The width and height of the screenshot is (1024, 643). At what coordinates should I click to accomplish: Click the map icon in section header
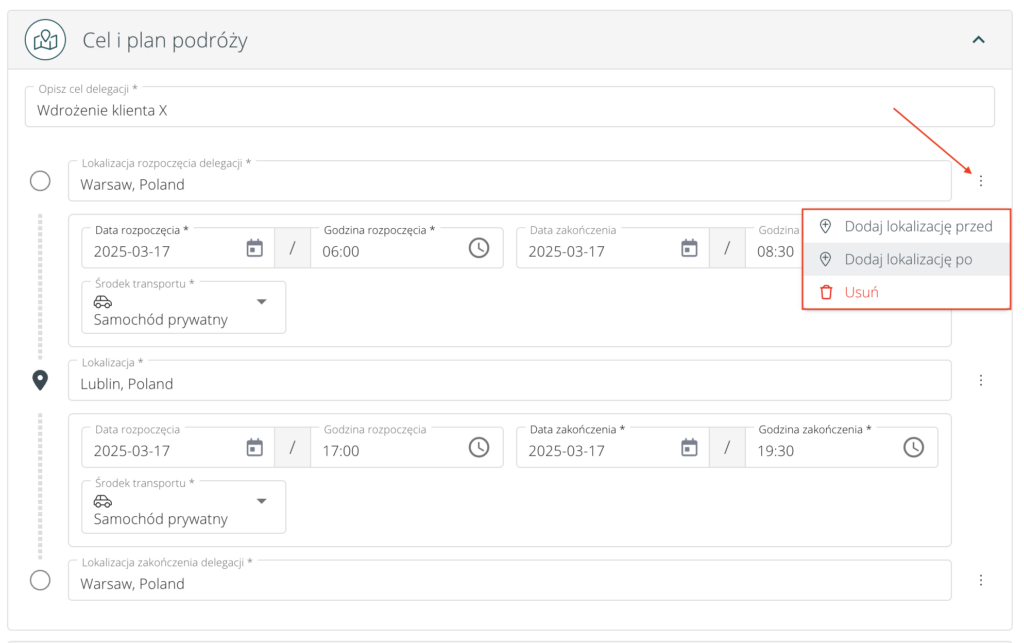point(45,40)
